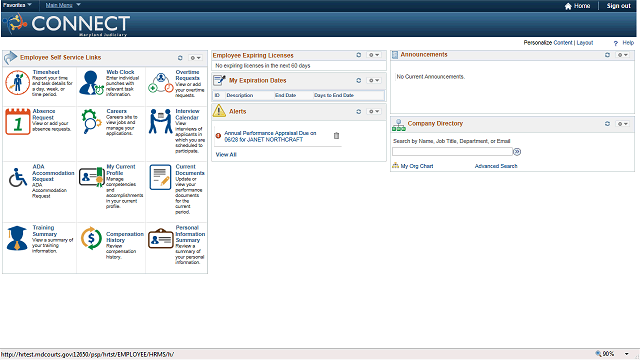
Task: Refresh the Company Directory pagelet
Action: click(607, 124)
